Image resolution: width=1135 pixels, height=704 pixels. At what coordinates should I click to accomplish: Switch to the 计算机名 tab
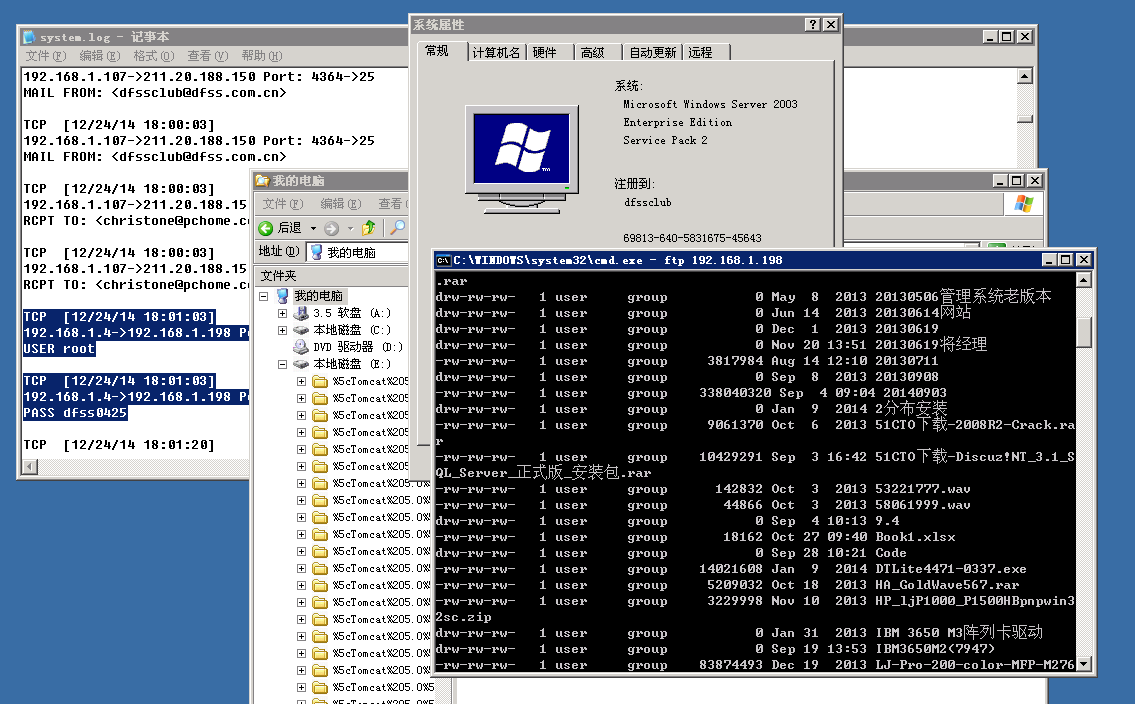497,52
